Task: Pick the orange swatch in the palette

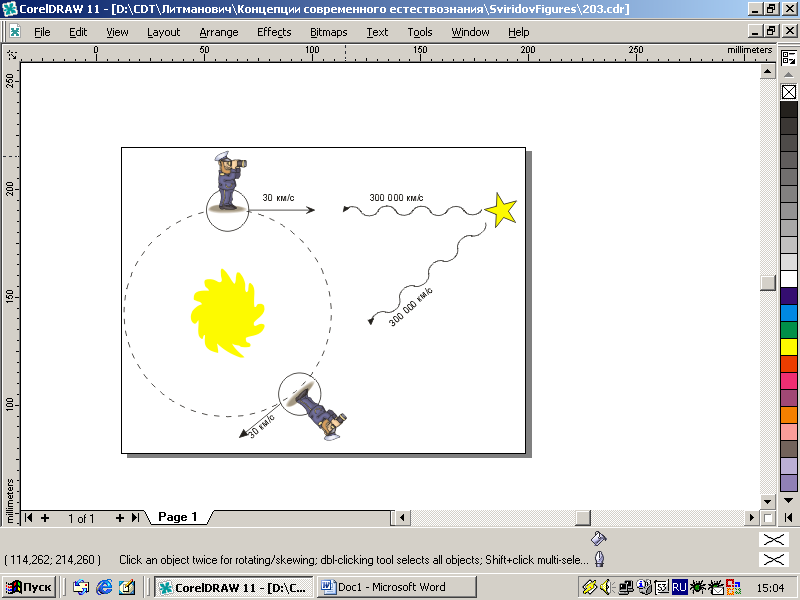Action: point(789,415)
